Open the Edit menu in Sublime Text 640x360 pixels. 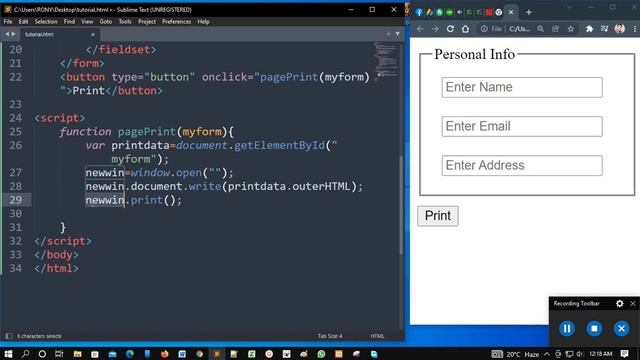23,22
